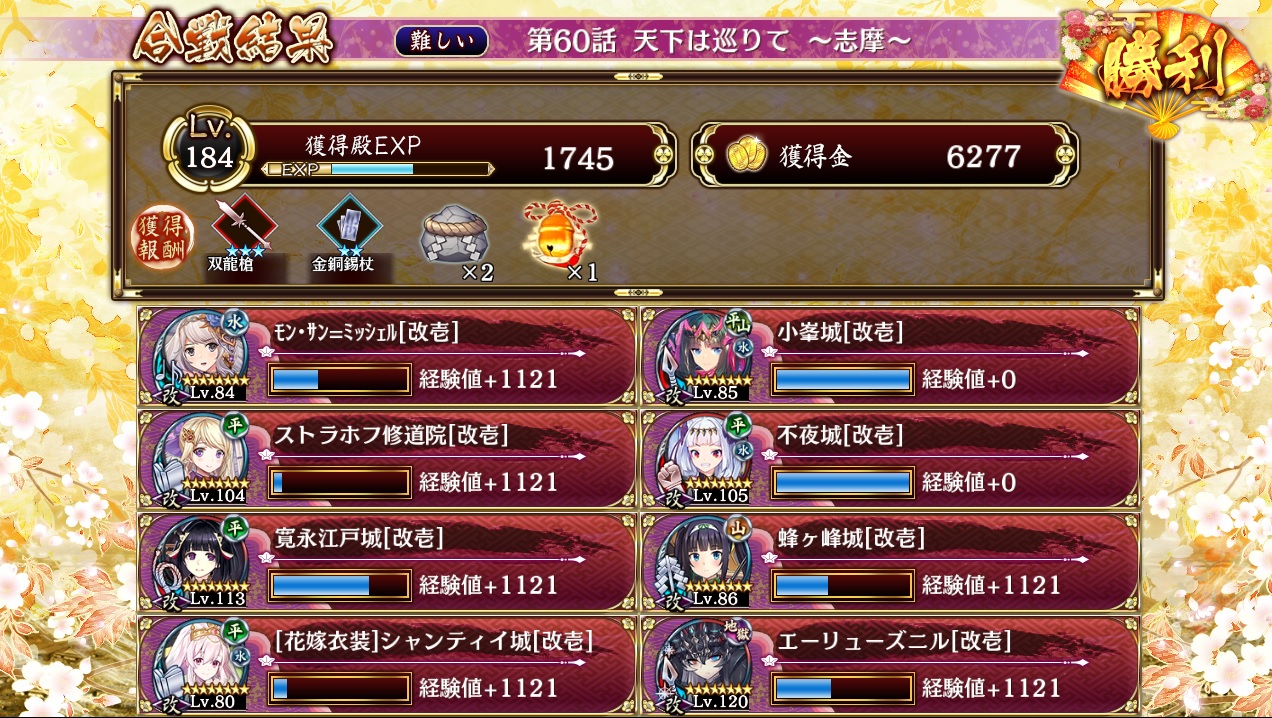Select the ストラホフ修道院 character portrait
The width and height of the screenshot is (1272, 718).
[x=200, y=459]
